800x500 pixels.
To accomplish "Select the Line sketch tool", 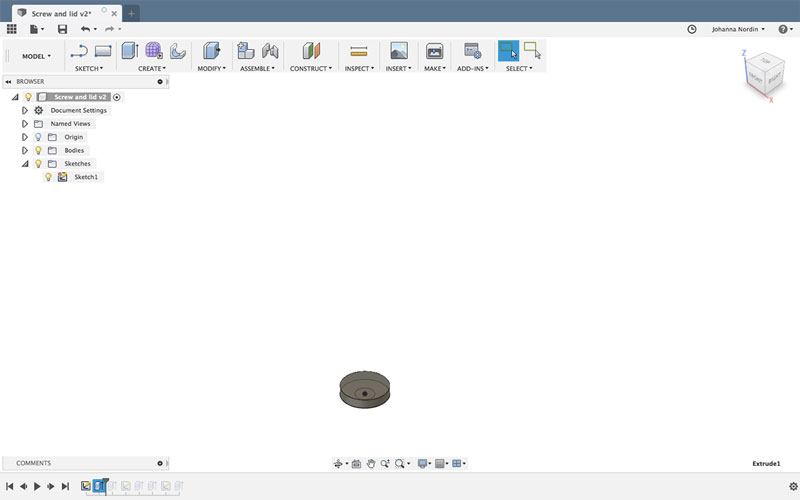I will click(x=79, y=51).
